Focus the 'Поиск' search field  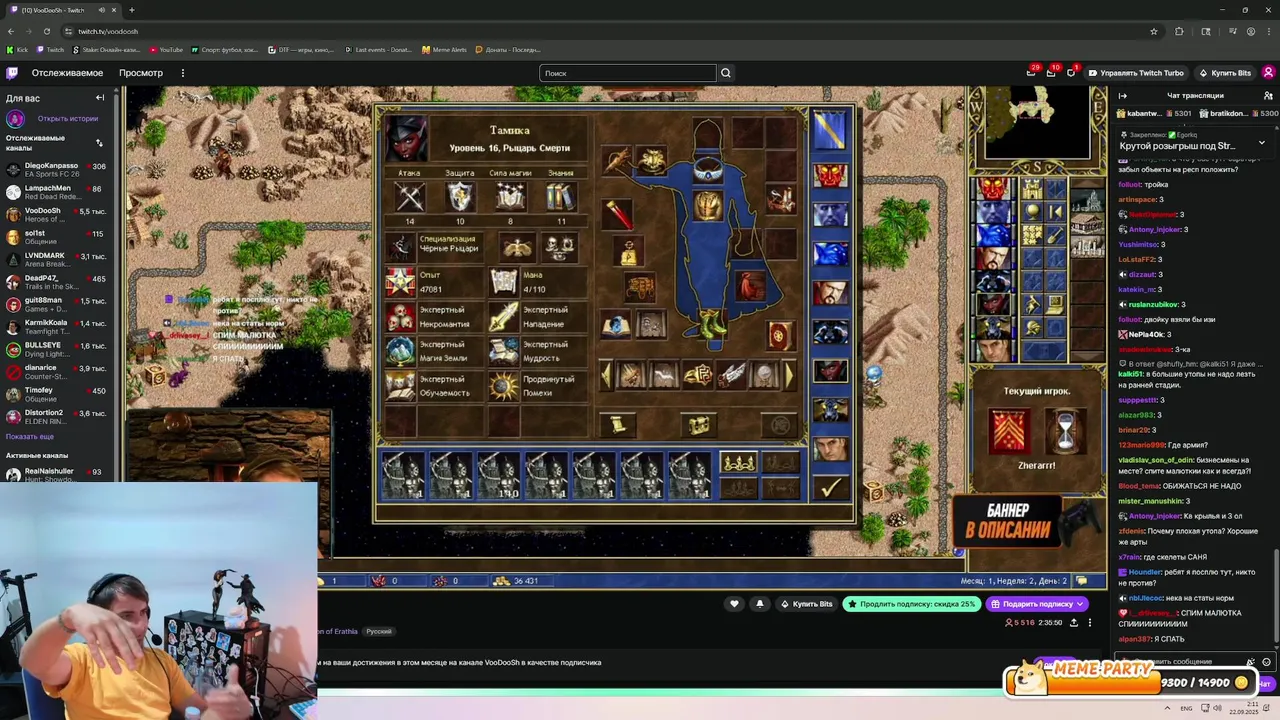point(628,73)
